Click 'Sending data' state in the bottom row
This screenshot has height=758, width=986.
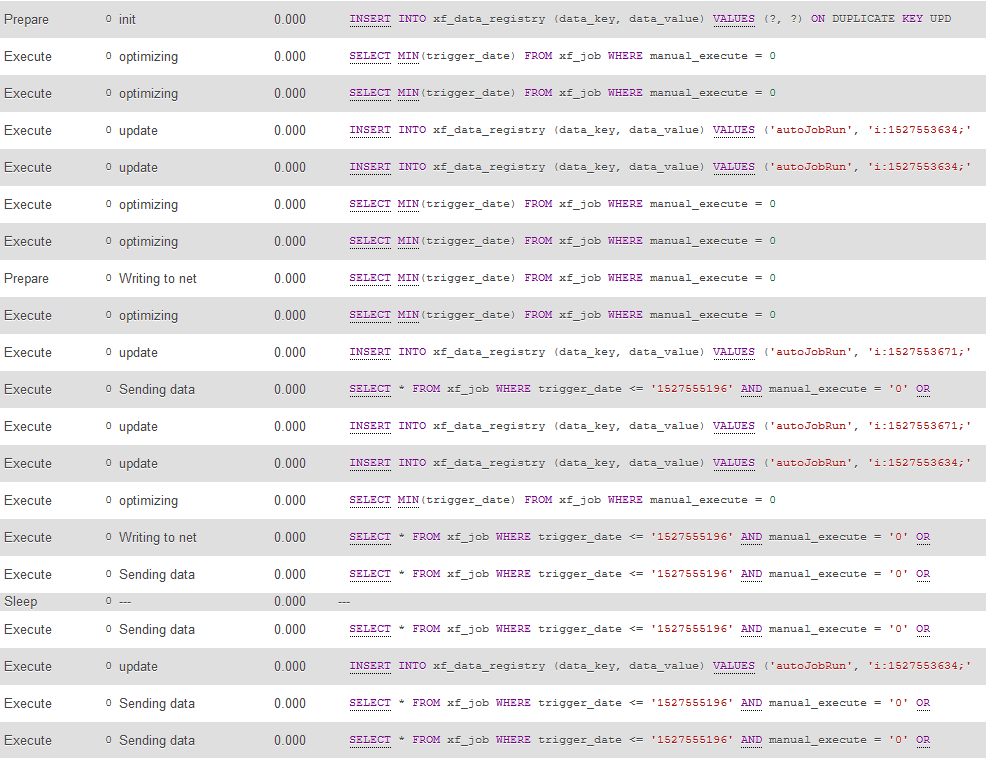(156, 741)
